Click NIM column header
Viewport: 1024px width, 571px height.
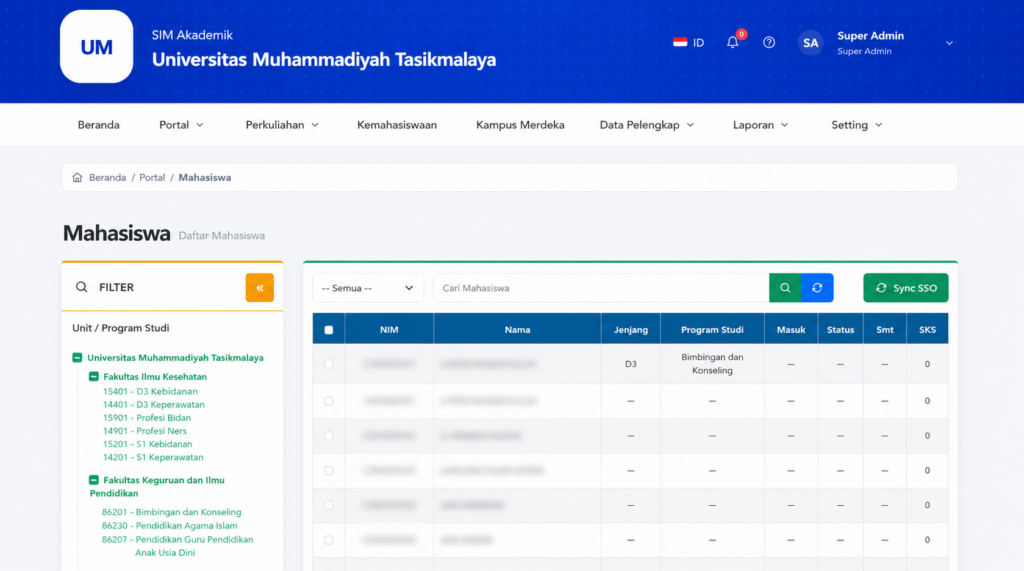[x=389, y=330]
